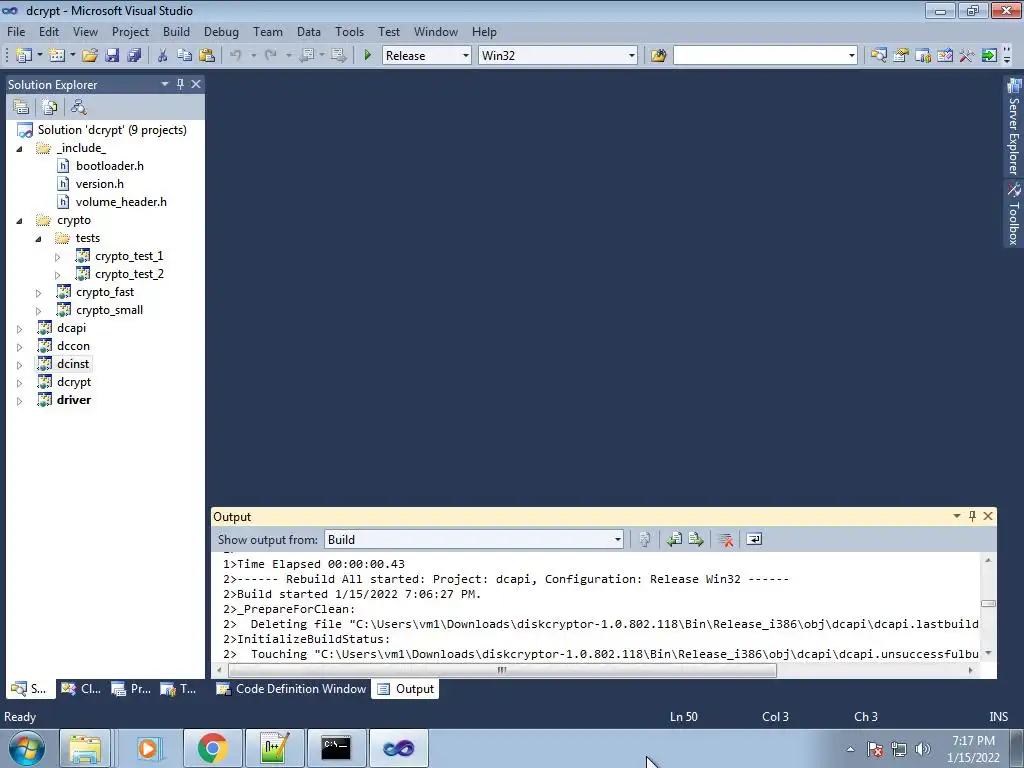Go to the previous message in Output
The width and height of the screenshot is (1024, 768).
674,539
